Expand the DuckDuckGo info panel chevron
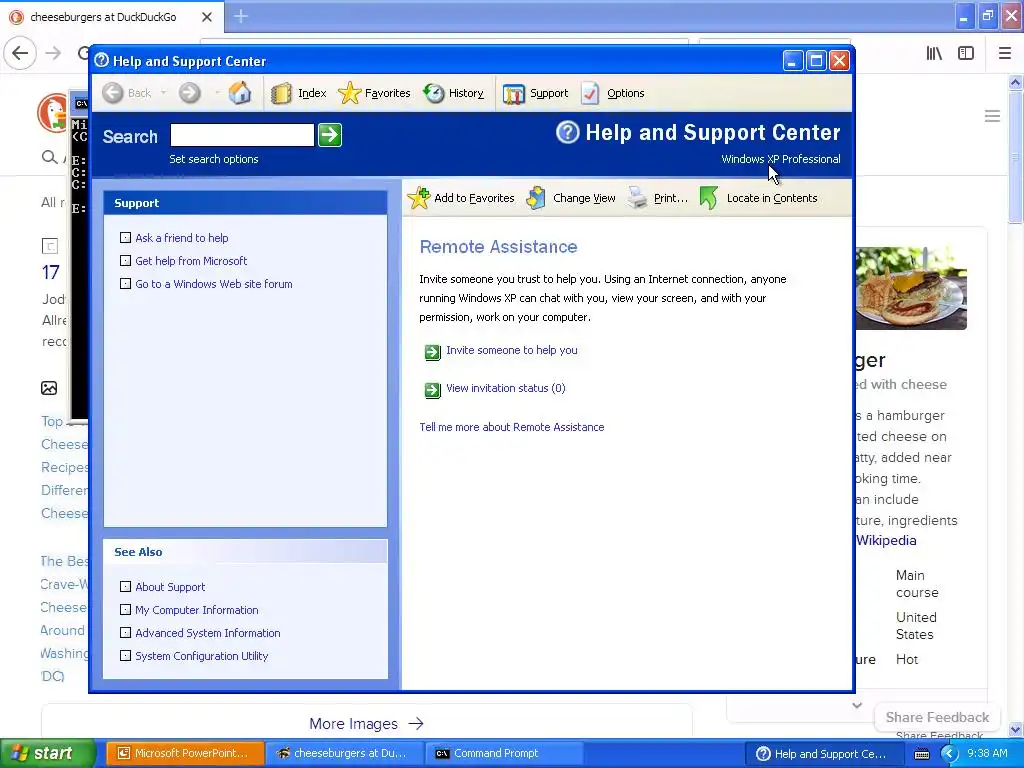The height and width of the screenshot is (768, 1024). click(857, 705)
